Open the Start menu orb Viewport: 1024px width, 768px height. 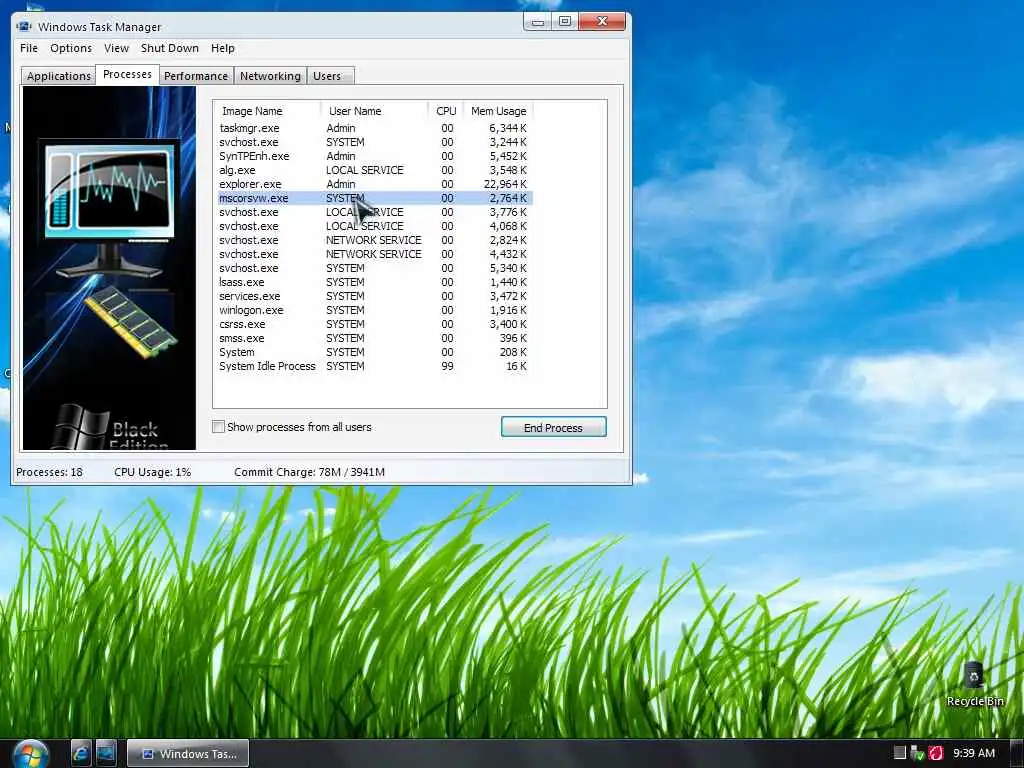click(31, 754)
